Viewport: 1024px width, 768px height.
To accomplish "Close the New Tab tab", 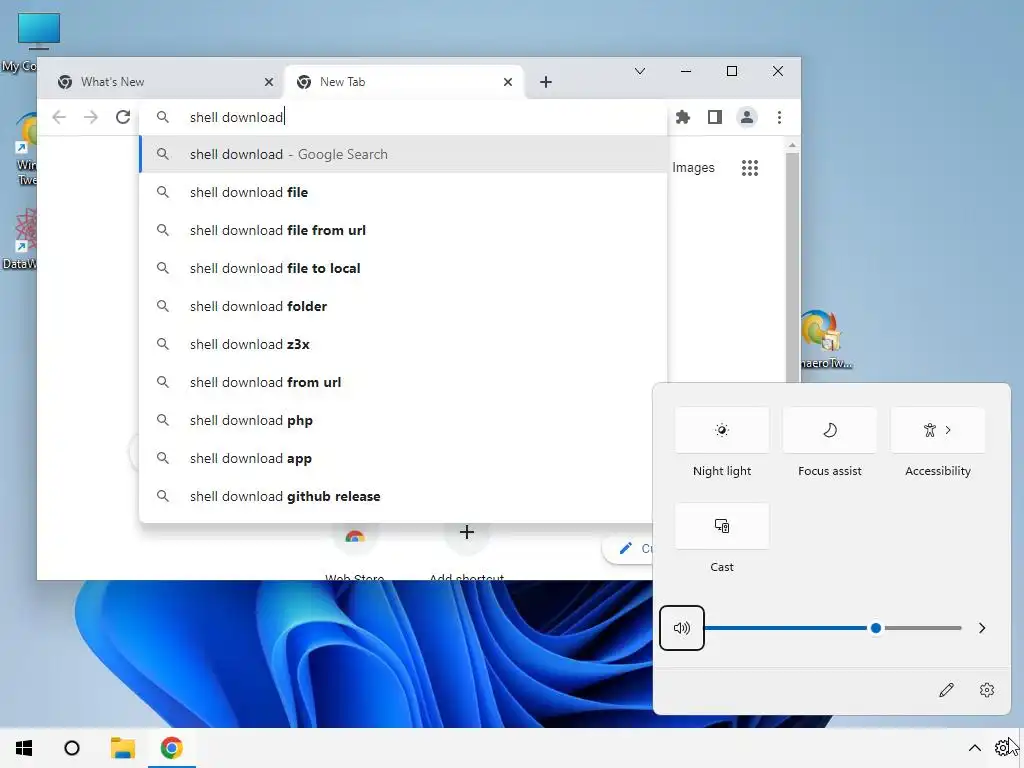I will [x=508, y=82].
